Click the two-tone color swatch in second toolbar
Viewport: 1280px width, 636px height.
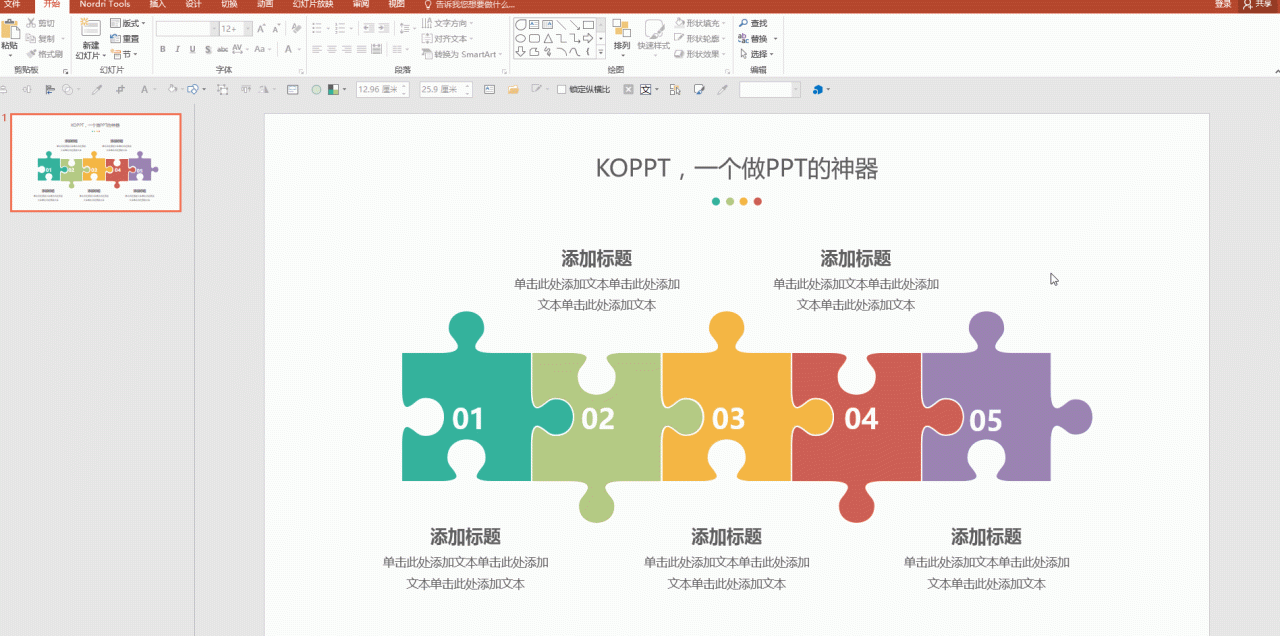[x=334, y=89]
